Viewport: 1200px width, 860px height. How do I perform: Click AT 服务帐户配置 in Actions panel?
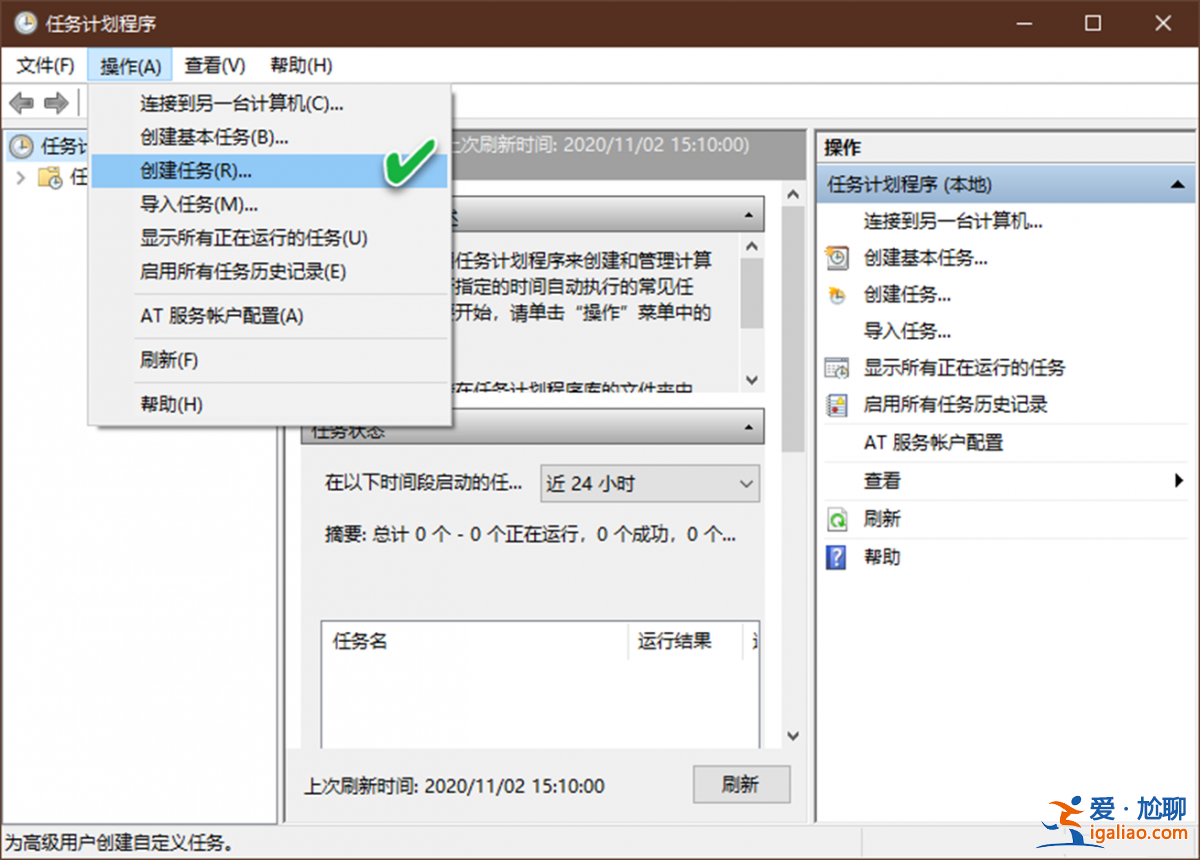coord(934,443)
